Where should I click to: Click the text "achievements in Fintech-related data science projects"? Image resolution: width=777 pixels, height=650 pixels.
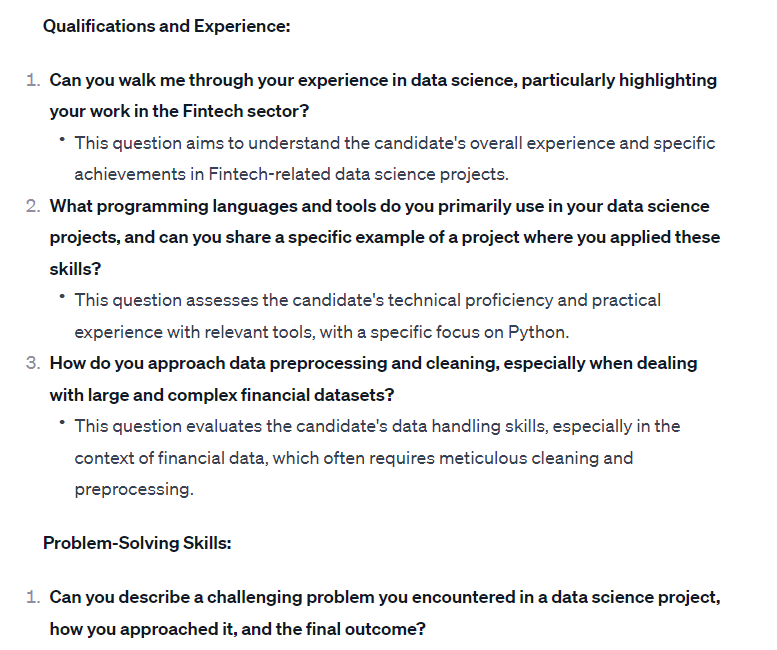coord(291,174)
